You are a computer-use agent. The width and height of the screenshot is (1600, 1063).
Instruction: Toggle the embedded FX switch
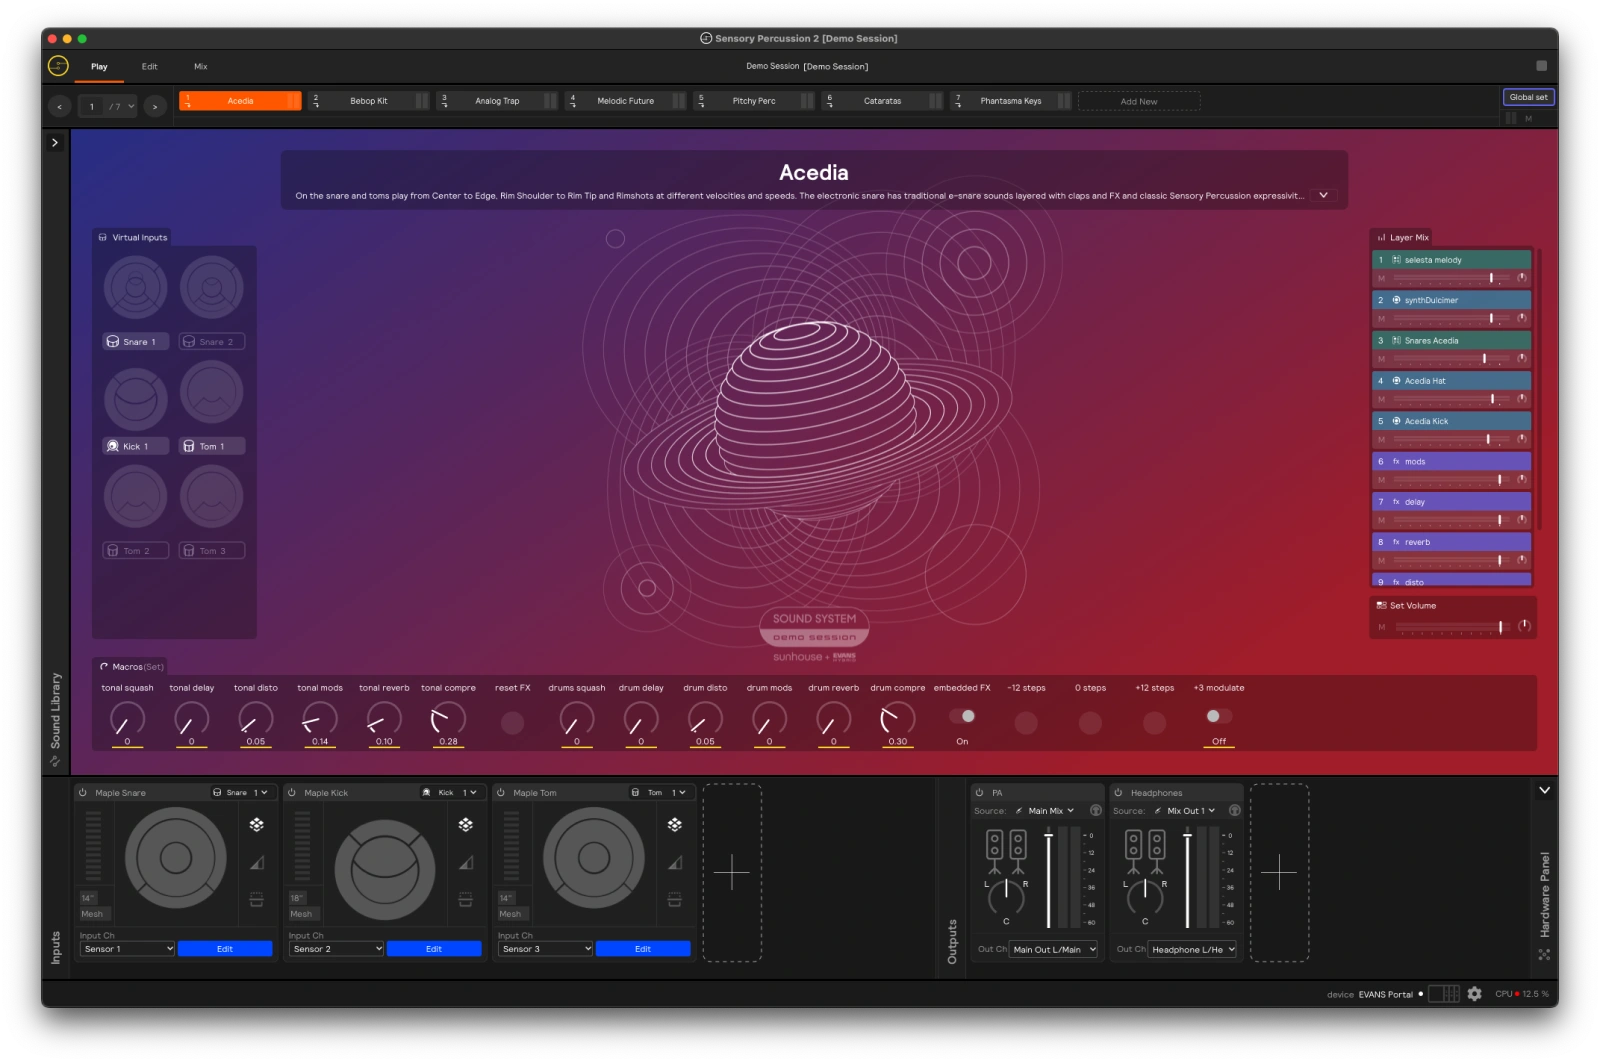coord(962,717)
